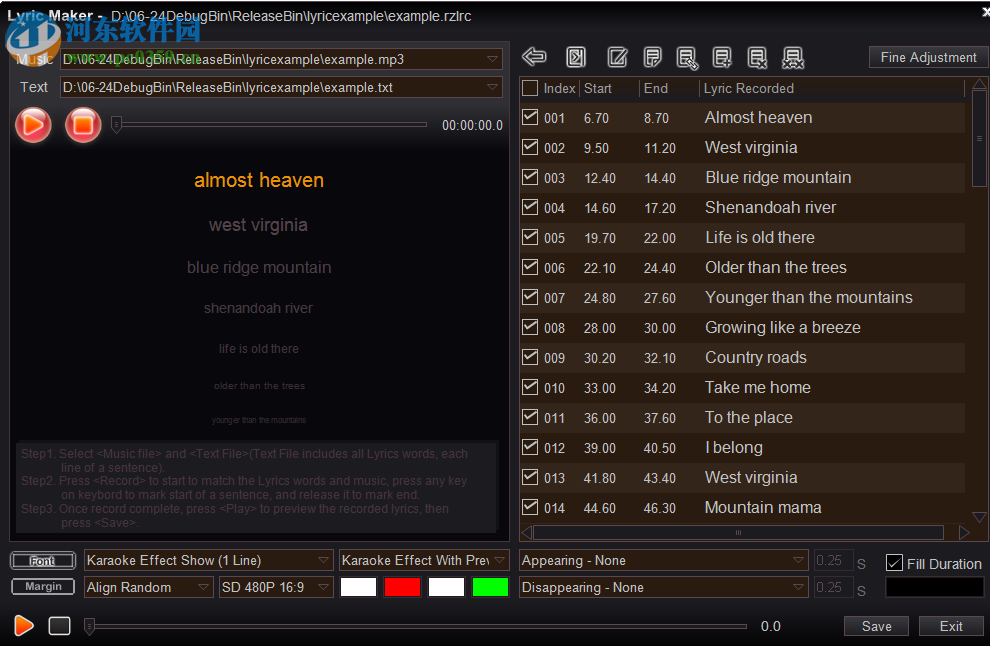Click the second white color swatch
The height and width of the screenshot is (646, 990).
[x=446, y=587]
